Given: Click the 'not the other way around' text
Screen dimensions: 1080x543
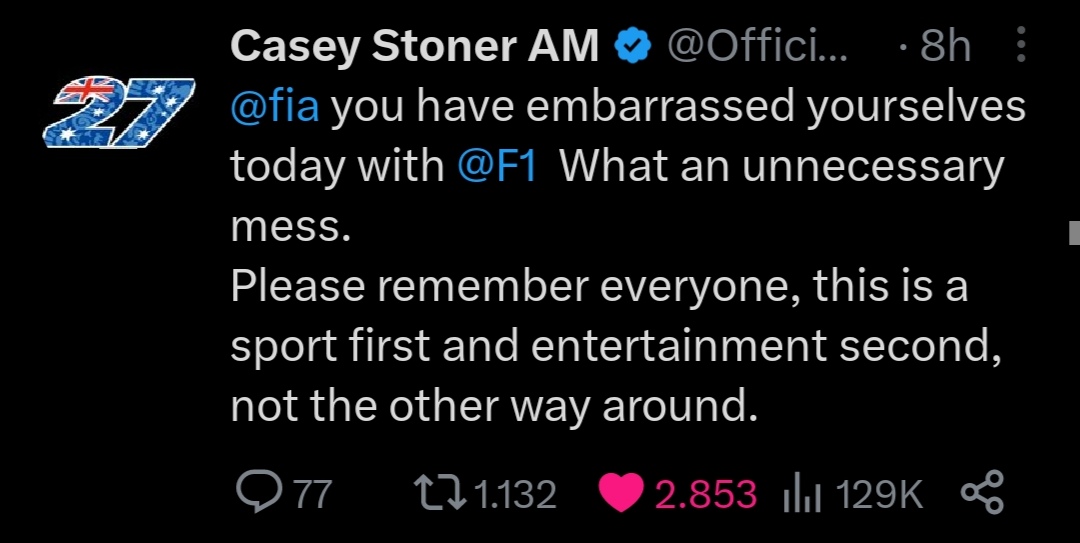Looking at the screenshot, I should [494, 405].
